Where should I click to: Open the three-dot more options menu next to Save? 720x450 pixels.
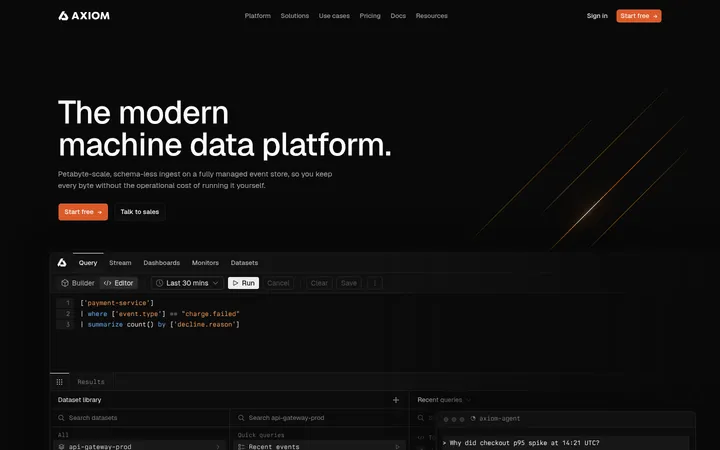(x=375, y=283)
